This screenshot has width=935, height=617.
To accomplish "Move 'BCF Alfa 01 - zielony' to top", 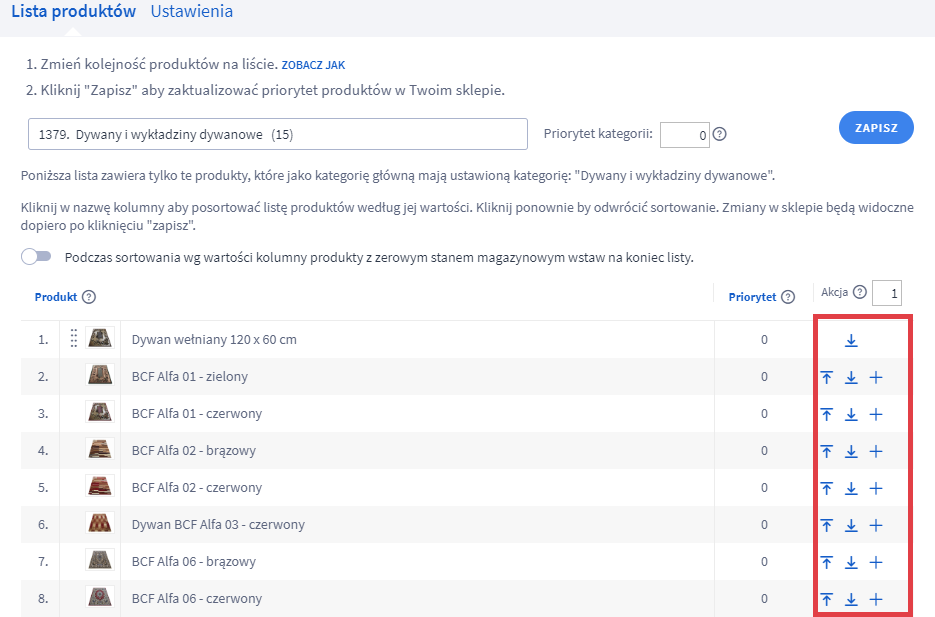I will (x=826, y=377).
